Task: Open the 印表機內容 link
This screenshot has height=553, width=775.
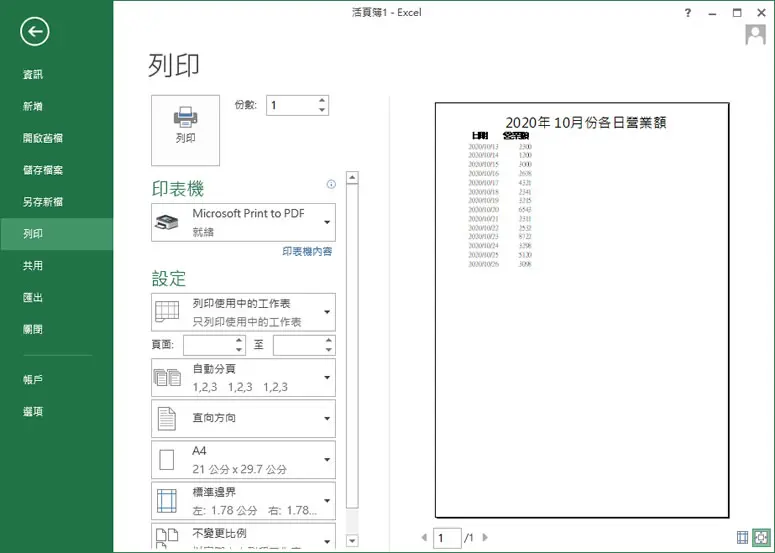Action: pos(307,252)
